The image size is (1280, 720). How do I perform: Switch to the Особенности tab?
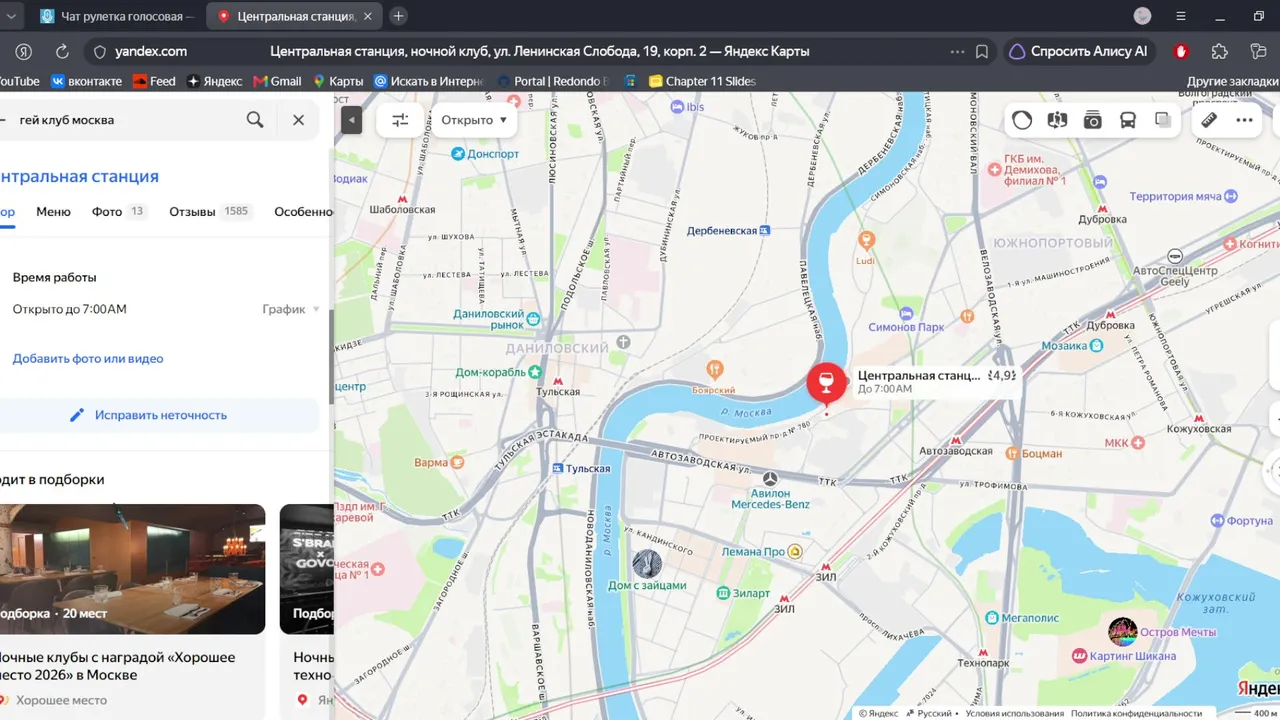[x=304, y=211]
